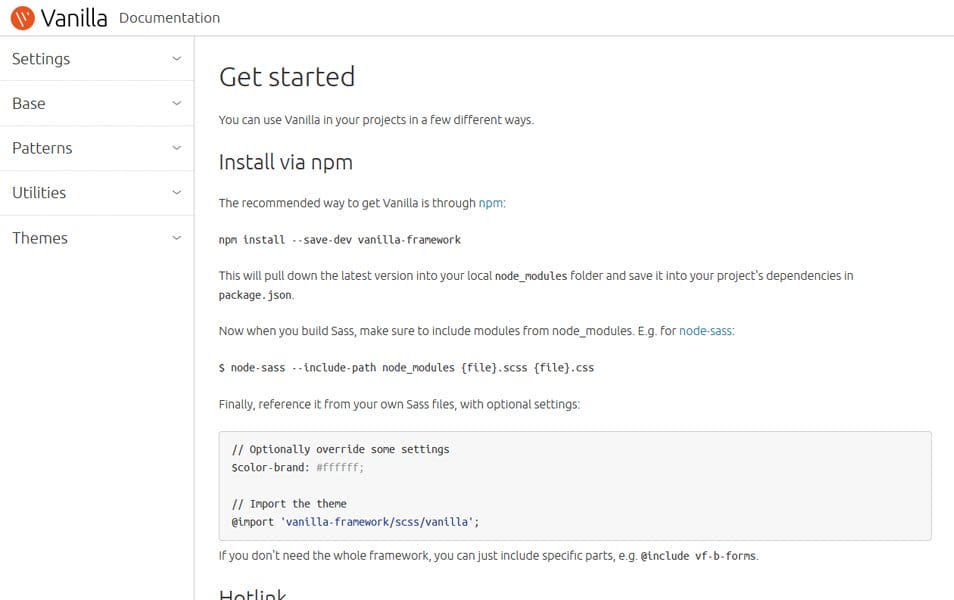Screen dimensions: 954x600
Task: Expand the Patterns section chevron
Action: pyautogui.click(x=176, y=148)
